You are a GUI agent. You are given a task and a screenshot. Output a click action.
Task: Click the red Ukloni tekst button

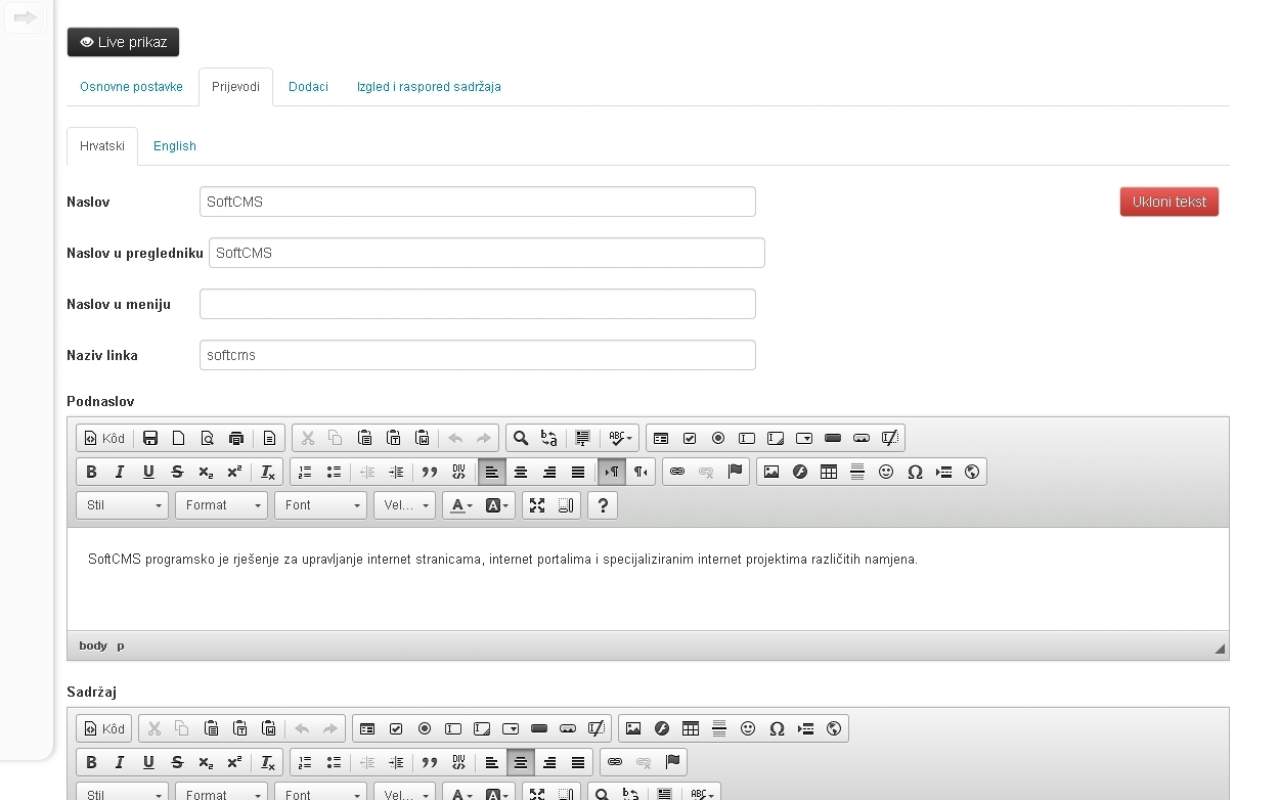point(1169,201)
